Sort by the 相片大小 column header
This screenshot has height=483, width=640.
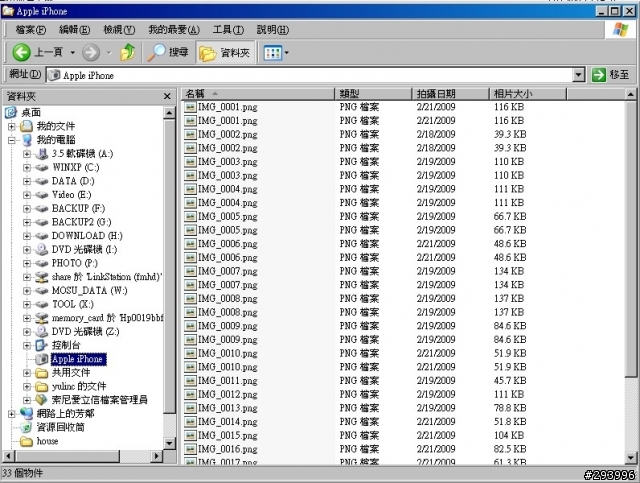pos(528,94)
